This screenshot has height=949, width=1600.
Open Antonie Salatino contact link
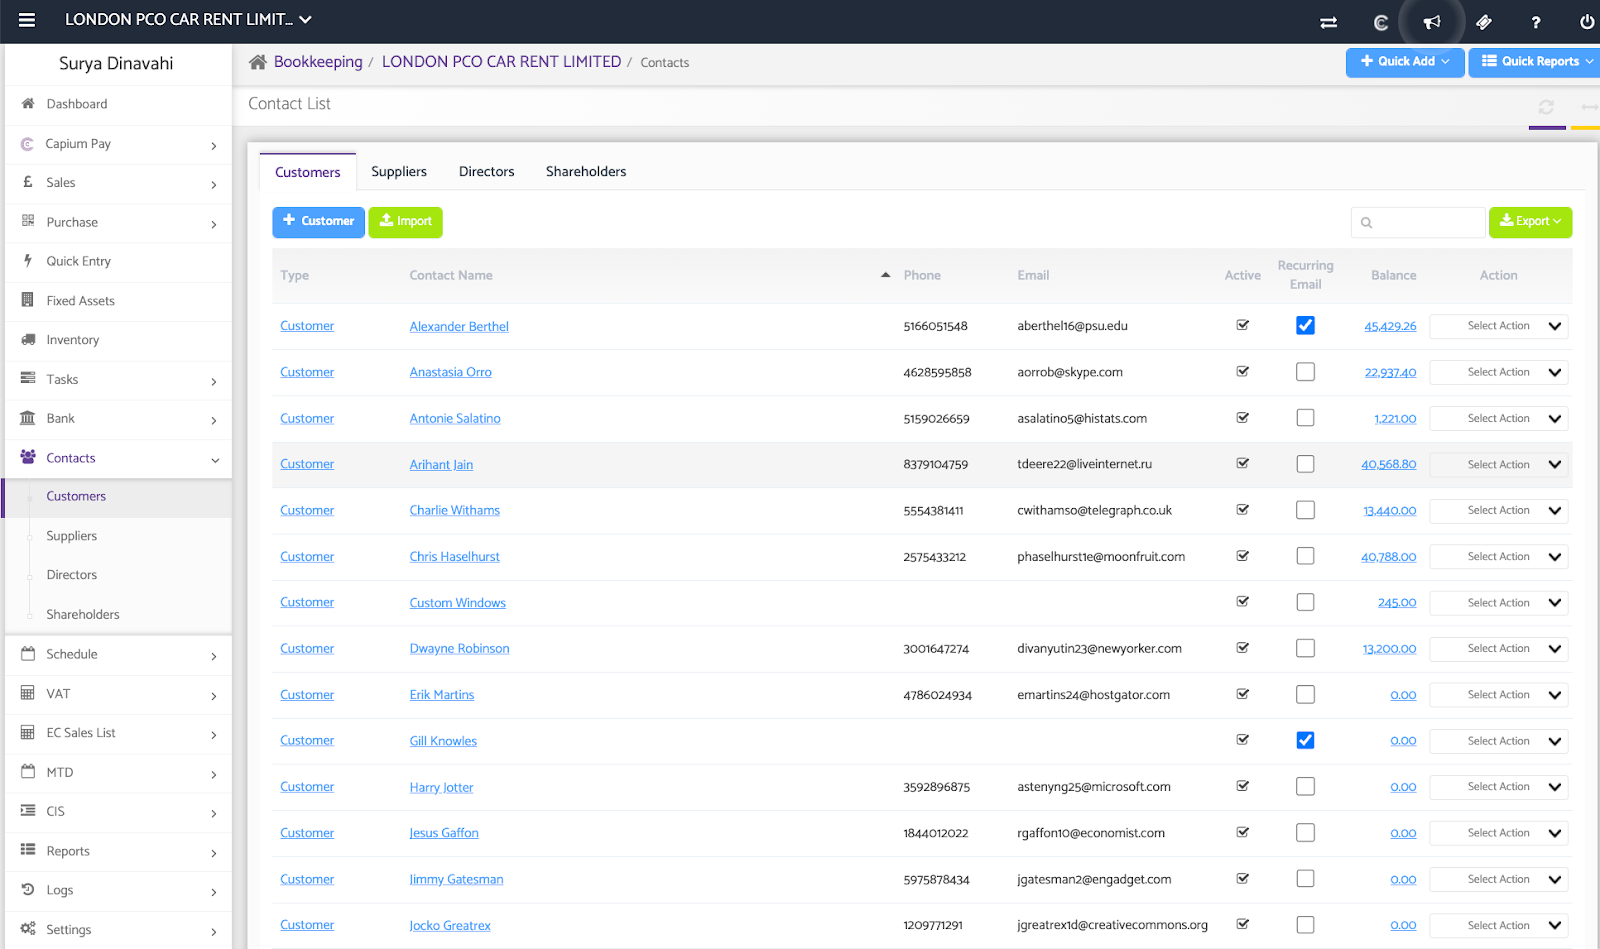tap(455, 419)
